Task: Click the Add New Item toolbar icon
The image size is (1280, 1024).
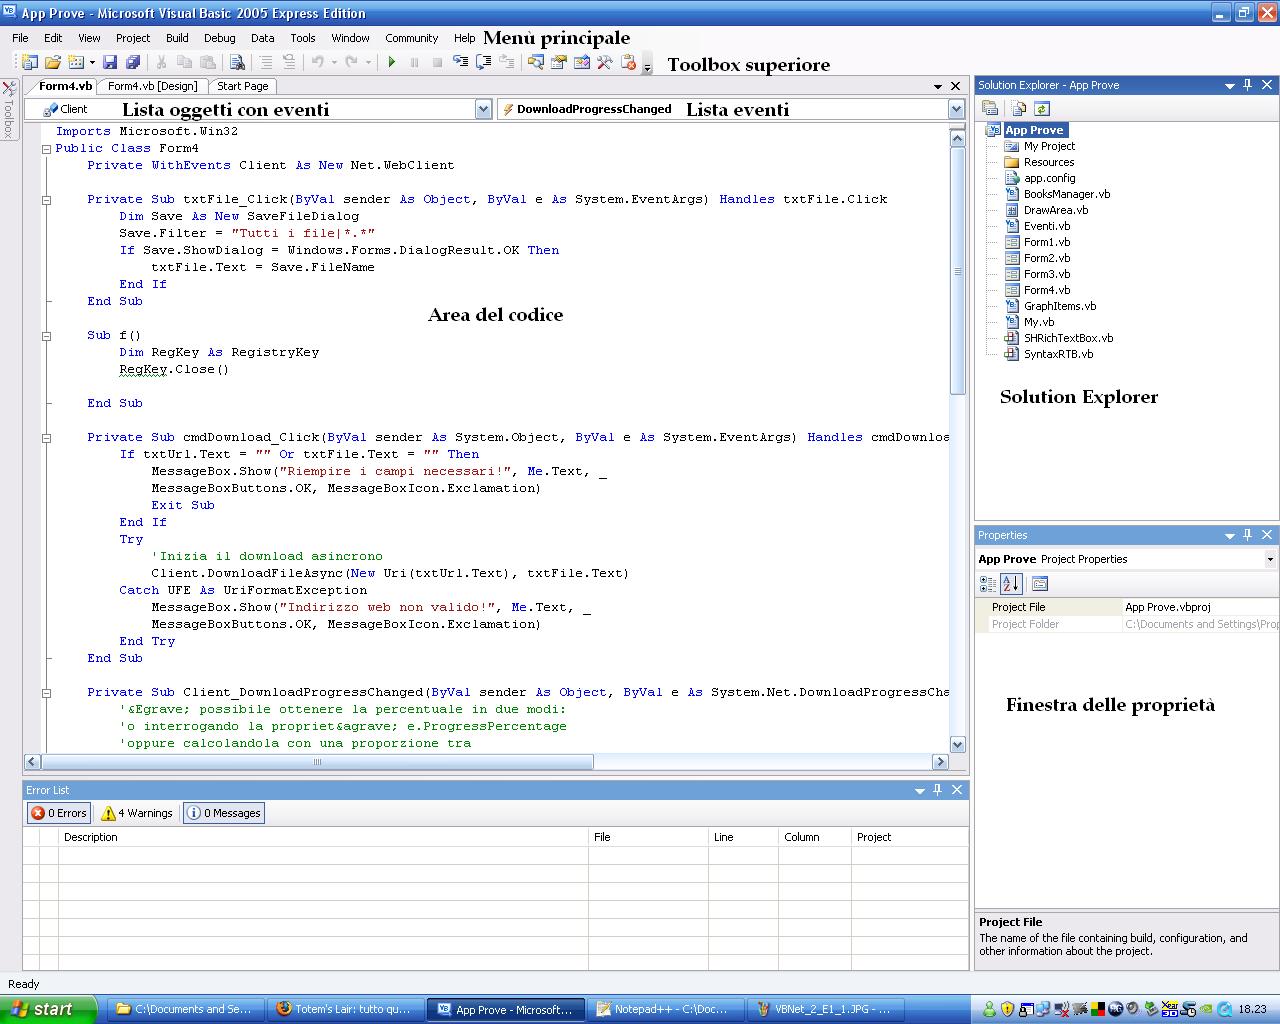Action: point(75,62)
